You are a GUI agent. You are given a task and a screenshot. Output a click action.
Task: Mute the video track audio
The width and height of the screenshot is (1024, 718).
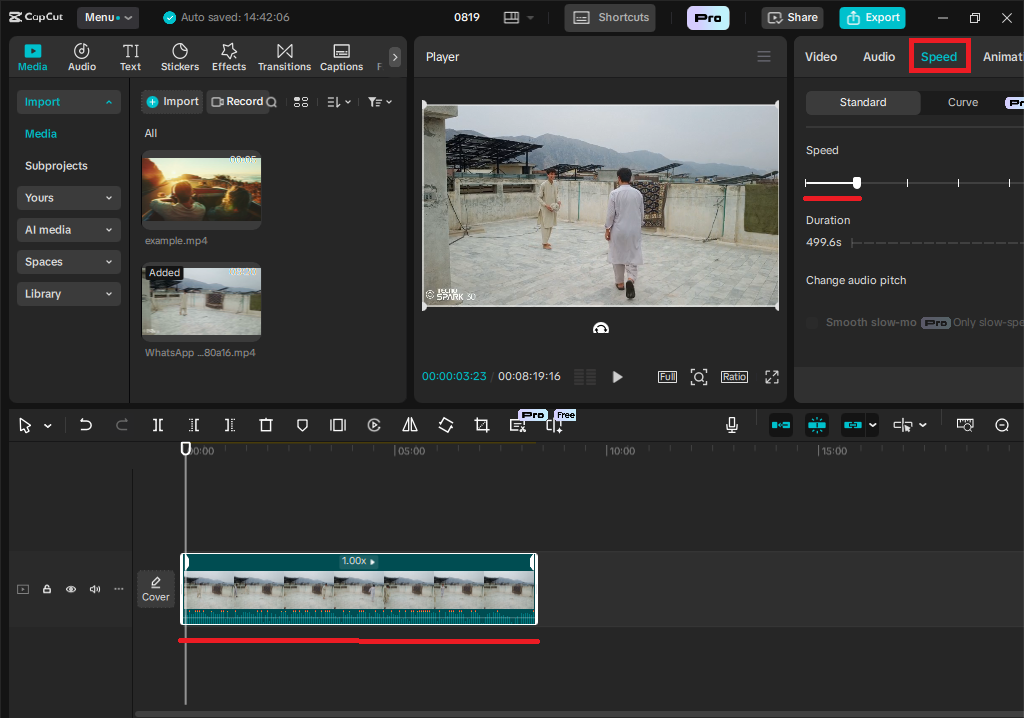pyautogui.click(x=95, y=589)
